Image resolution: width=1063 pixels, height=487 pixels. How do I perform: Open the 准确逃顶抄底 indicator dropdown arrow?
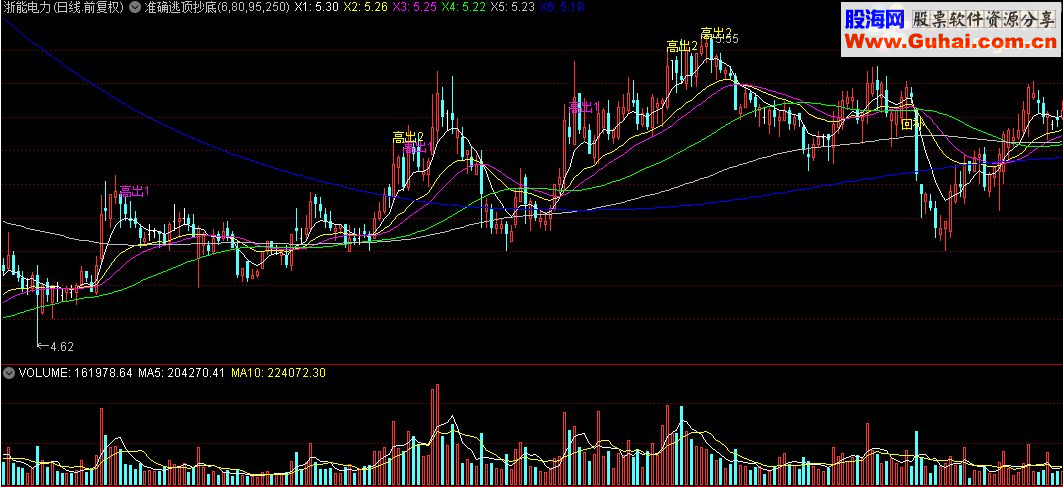point(134,7)
